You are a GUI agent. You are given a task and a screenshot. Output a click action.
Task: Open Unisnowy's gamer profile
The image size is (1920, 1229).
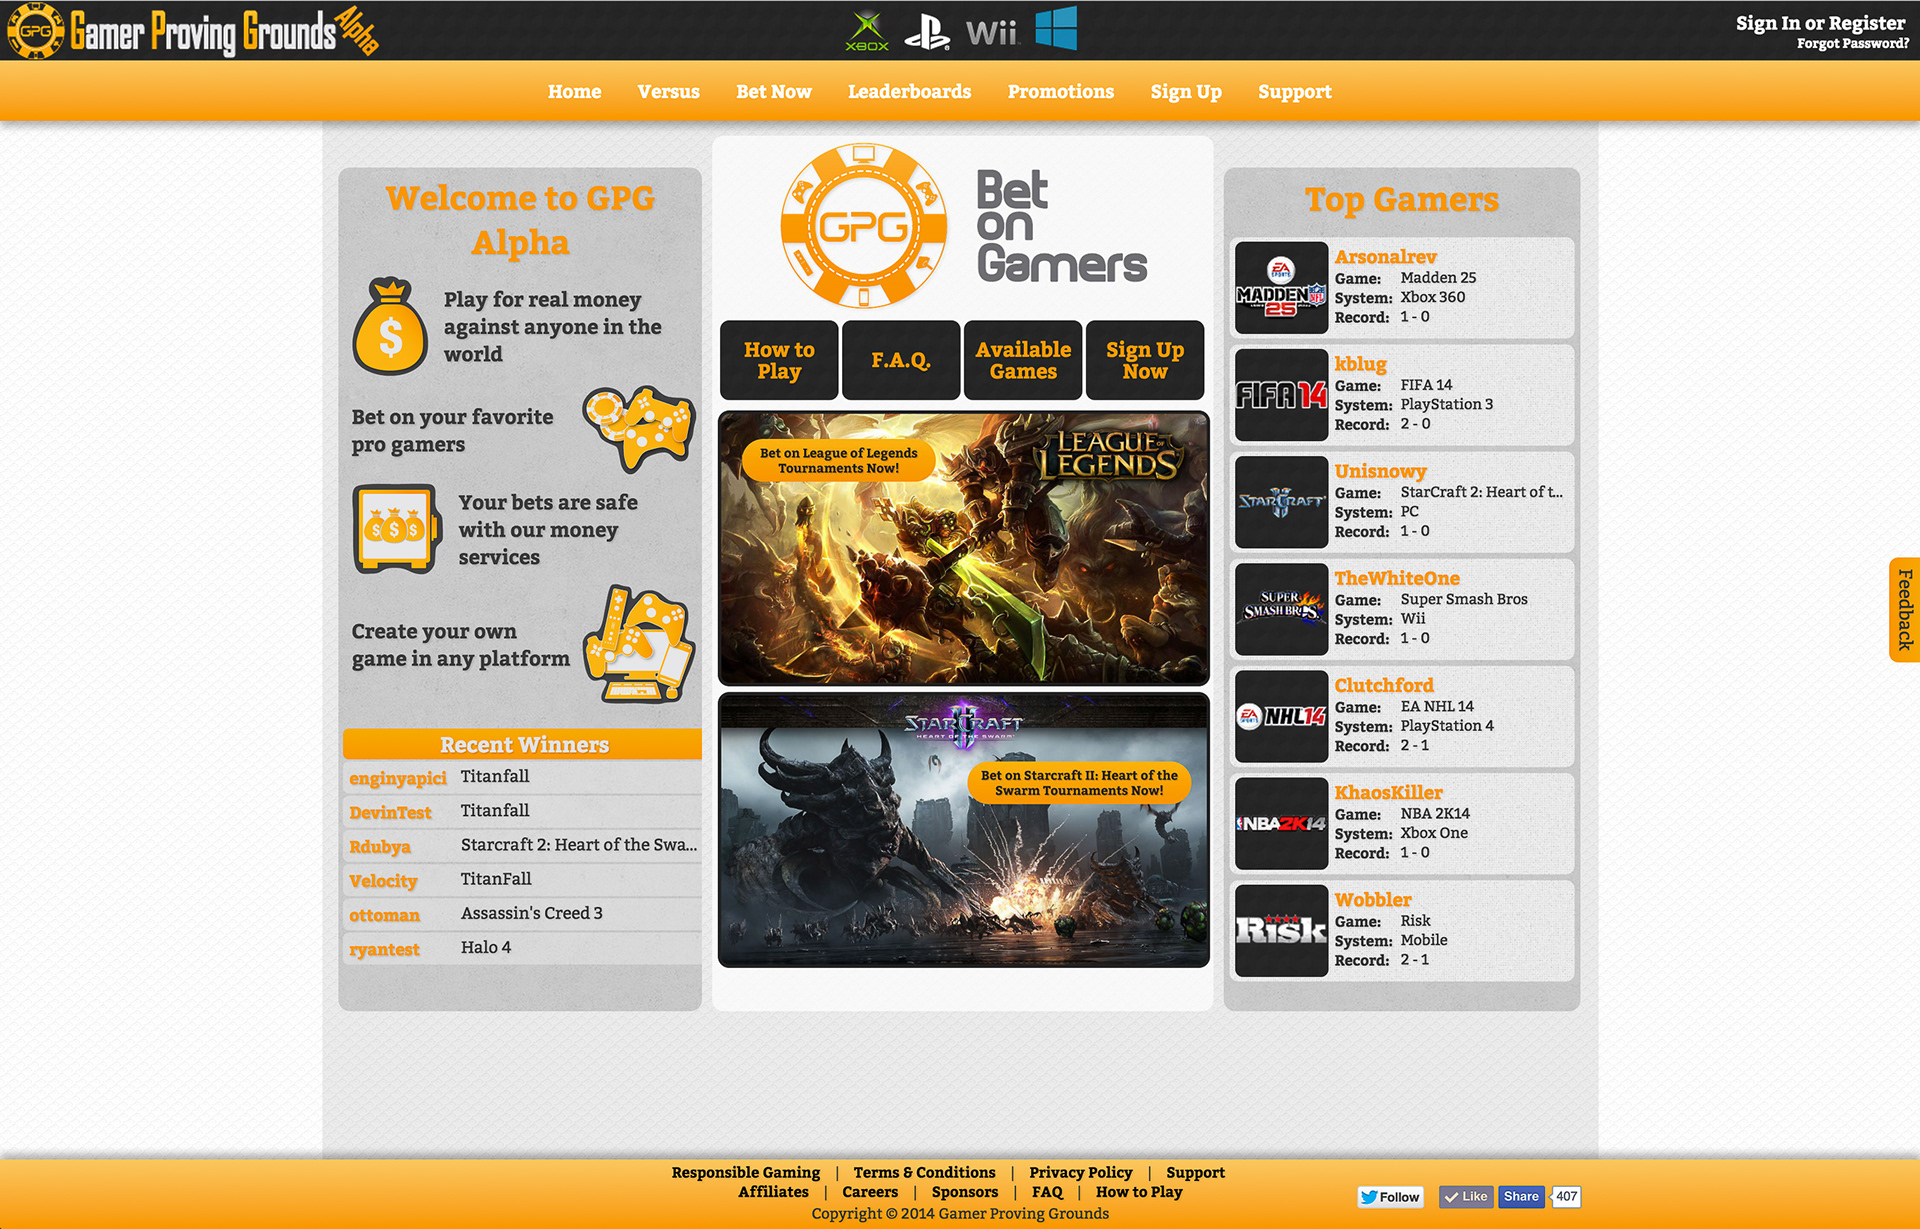(1380, 471)
